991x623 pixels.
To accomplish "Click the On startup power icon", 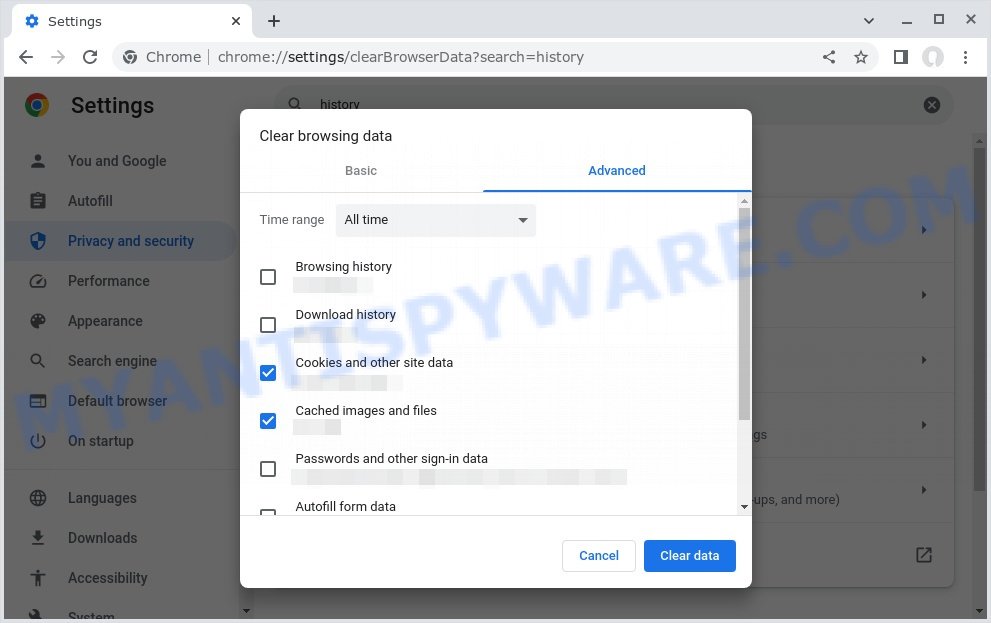I will tap(38, 441).
